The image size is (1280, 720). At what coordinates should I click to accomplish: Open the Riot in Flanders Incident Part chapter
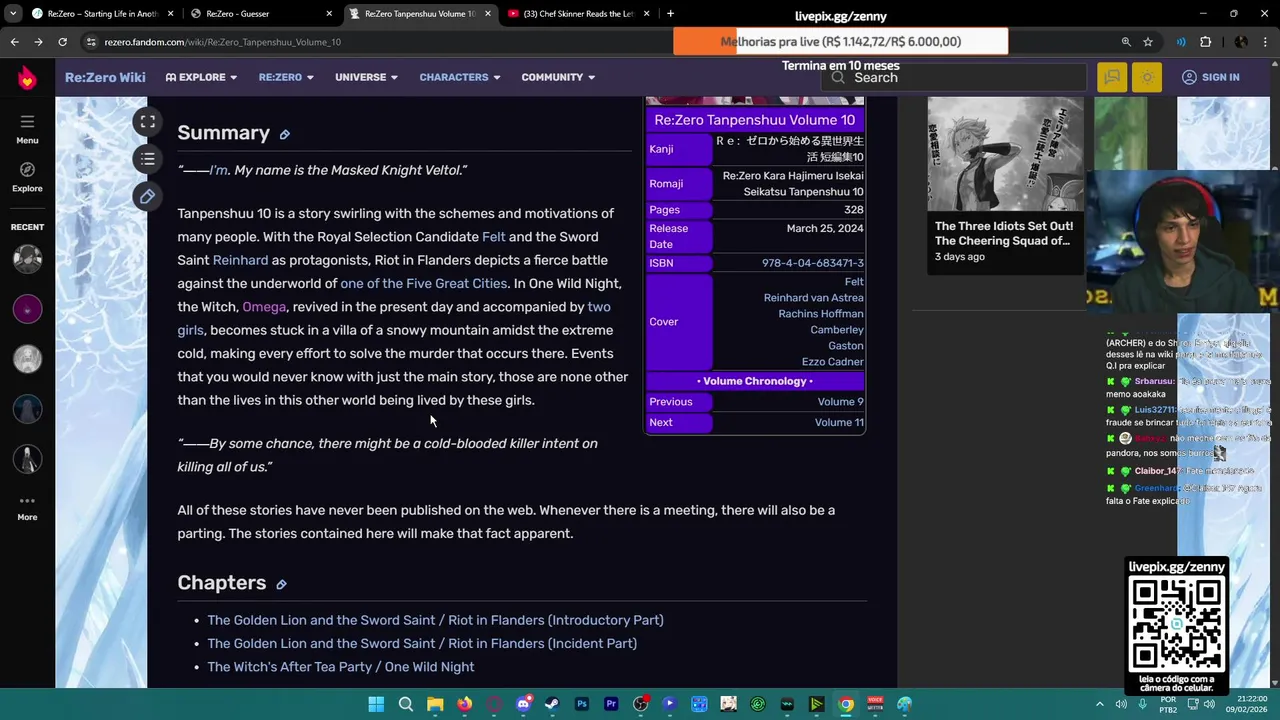tap(422, 643)
